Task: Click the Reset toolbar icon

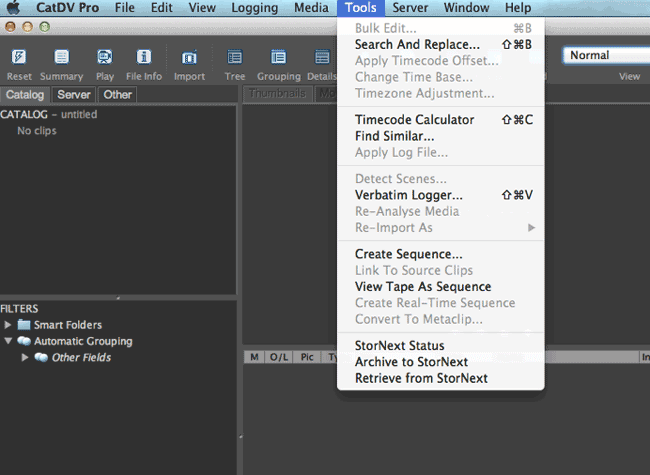Action: coord(19,58)
